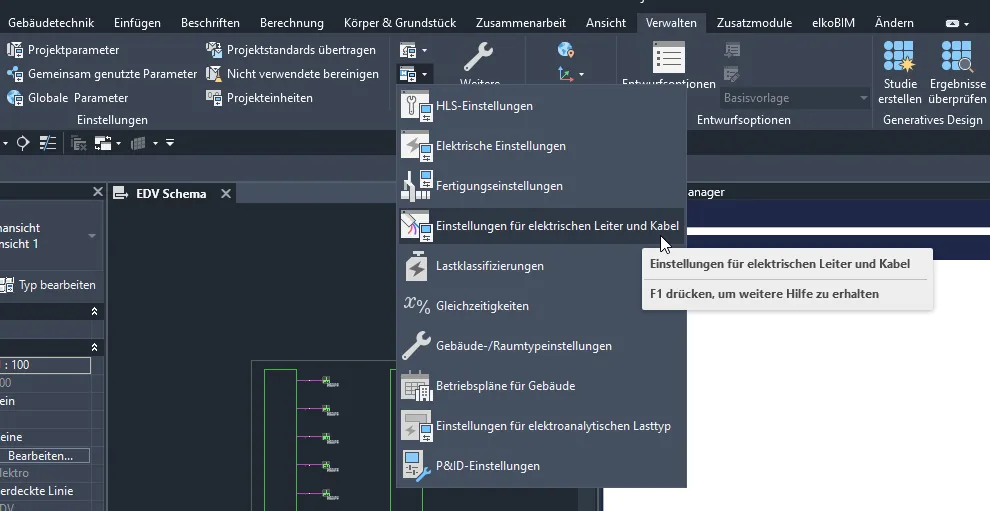Open Gebäude-/Raumtypeinstellungen

pyautogui.click(x=541, y=346)
